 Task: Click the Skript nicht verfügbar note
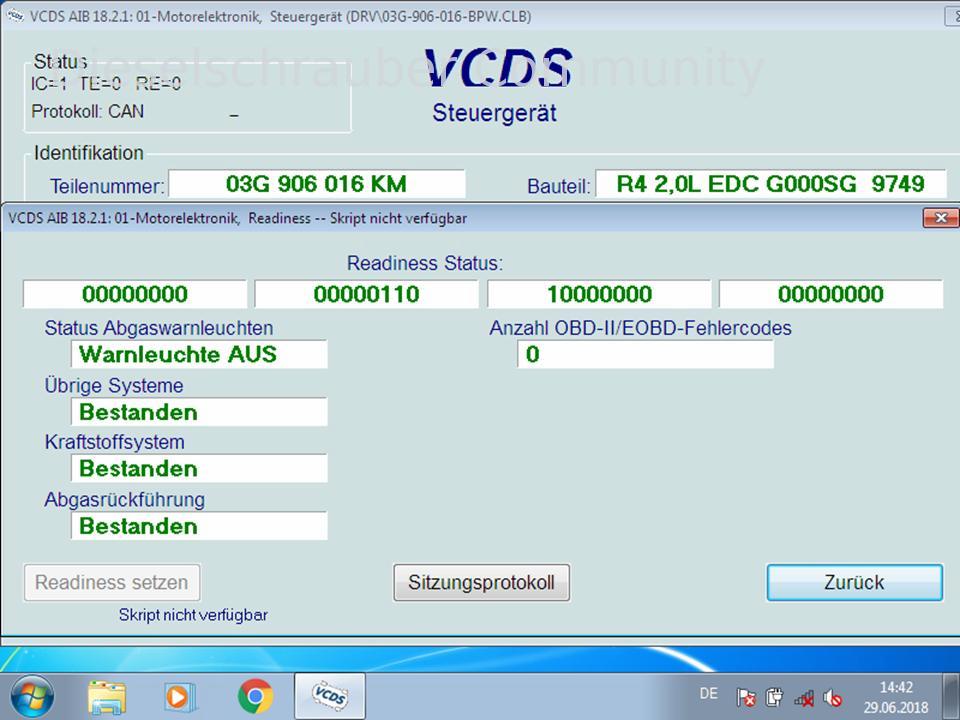coord(193,615)
